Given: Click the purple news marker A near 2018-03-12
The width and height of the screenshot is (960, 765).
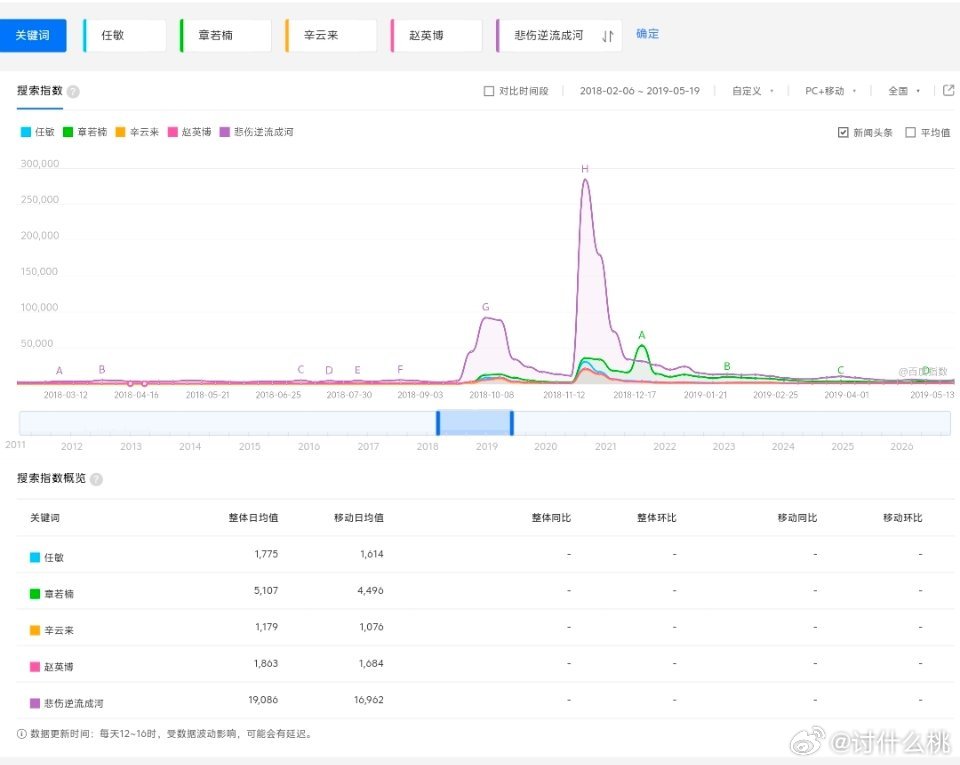Looking at the screenshot, I should click(59, 370).
